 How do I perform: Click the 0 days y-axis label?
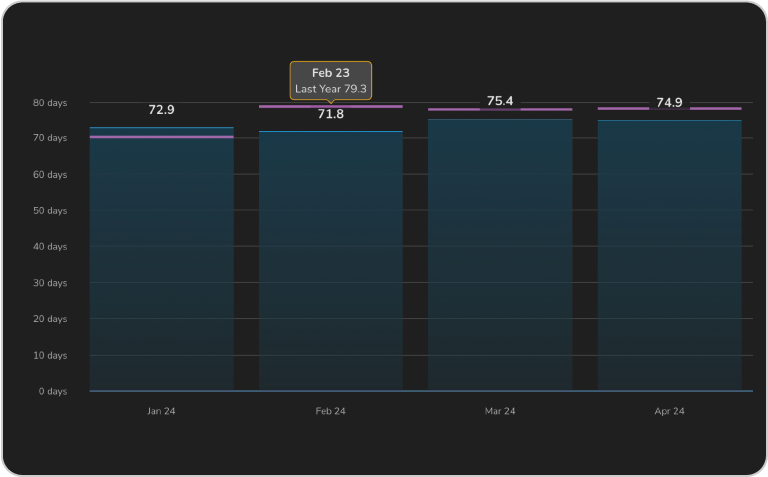[x=53, y=391]
